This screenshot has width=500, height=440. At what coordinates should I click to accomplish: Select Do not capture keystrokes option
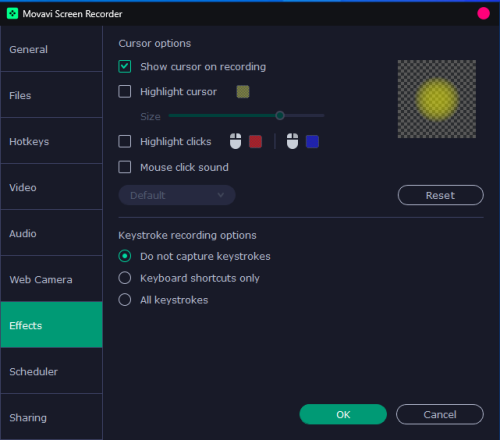pos(125,256)
